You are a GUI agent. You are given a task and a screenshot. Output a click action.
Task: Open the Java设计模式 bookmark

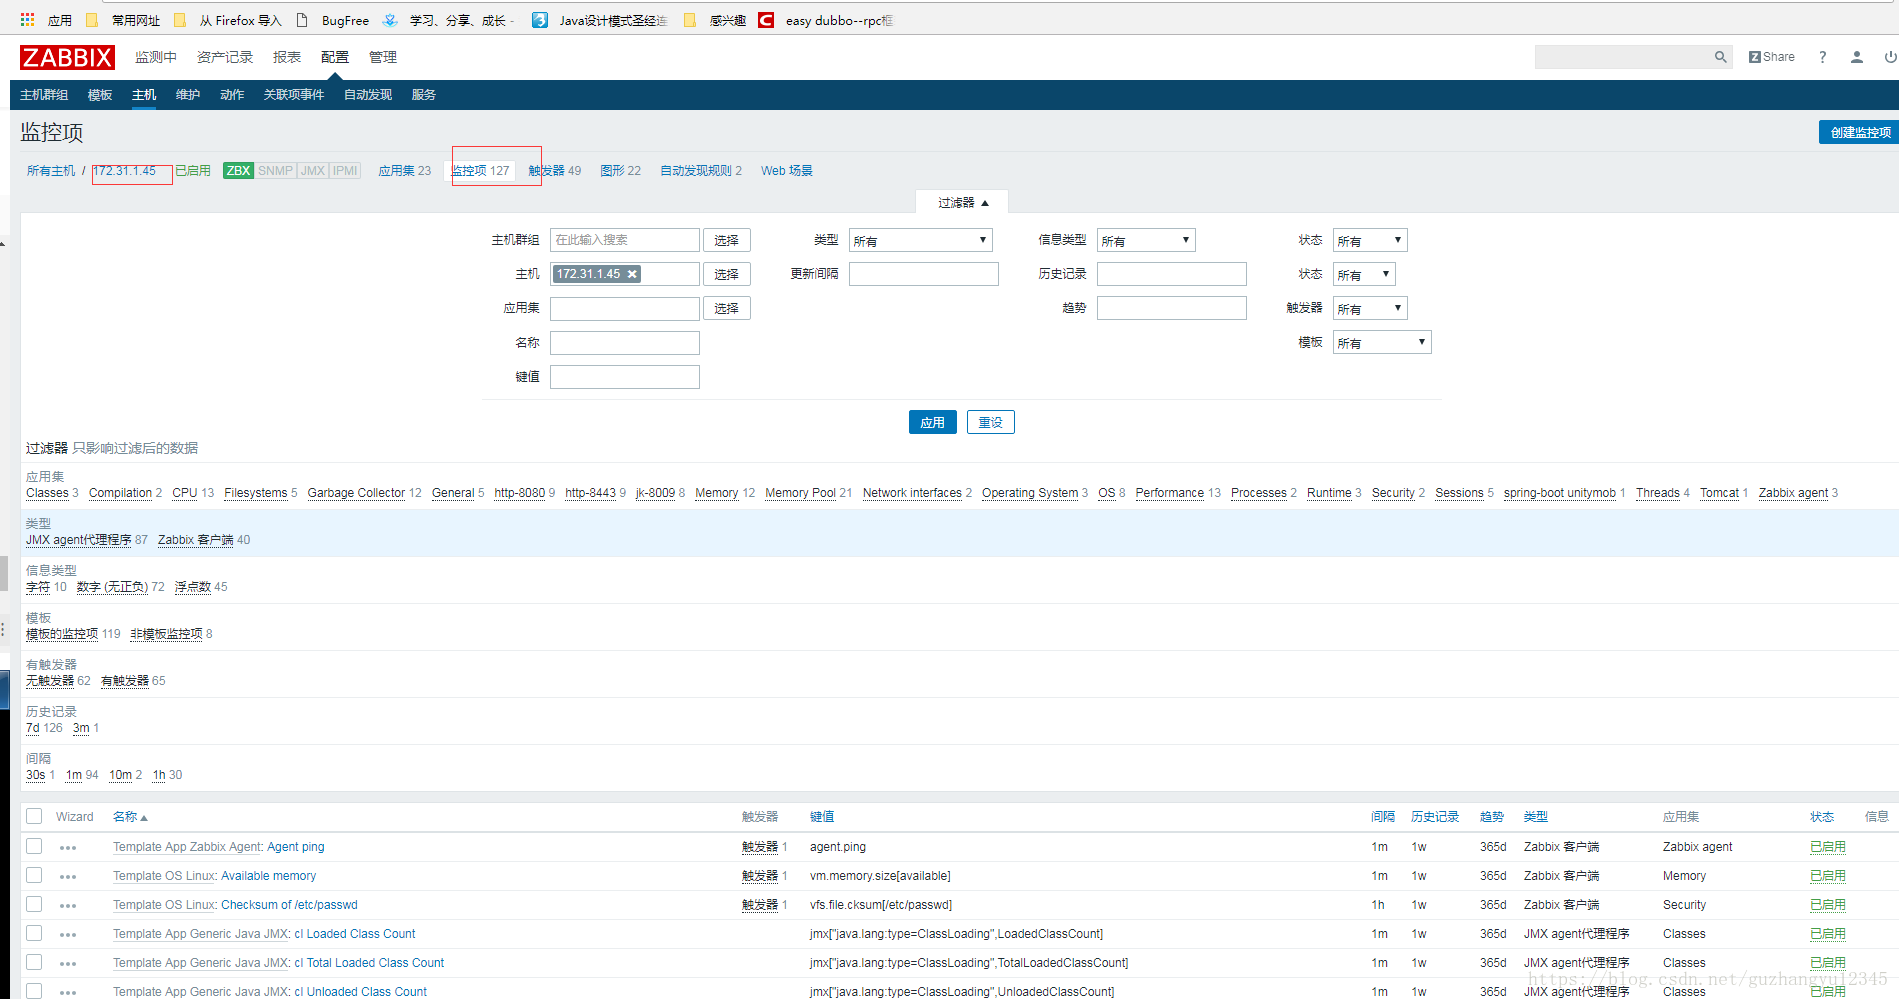(599, 20)
